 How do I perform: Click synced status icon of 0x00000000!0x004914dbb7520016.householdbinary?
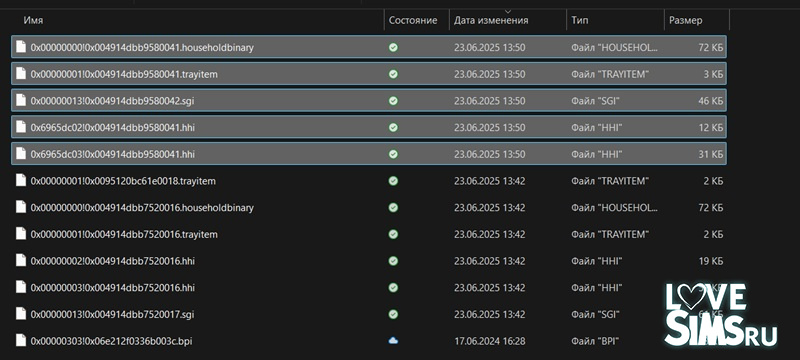click(x=393, y=208)
